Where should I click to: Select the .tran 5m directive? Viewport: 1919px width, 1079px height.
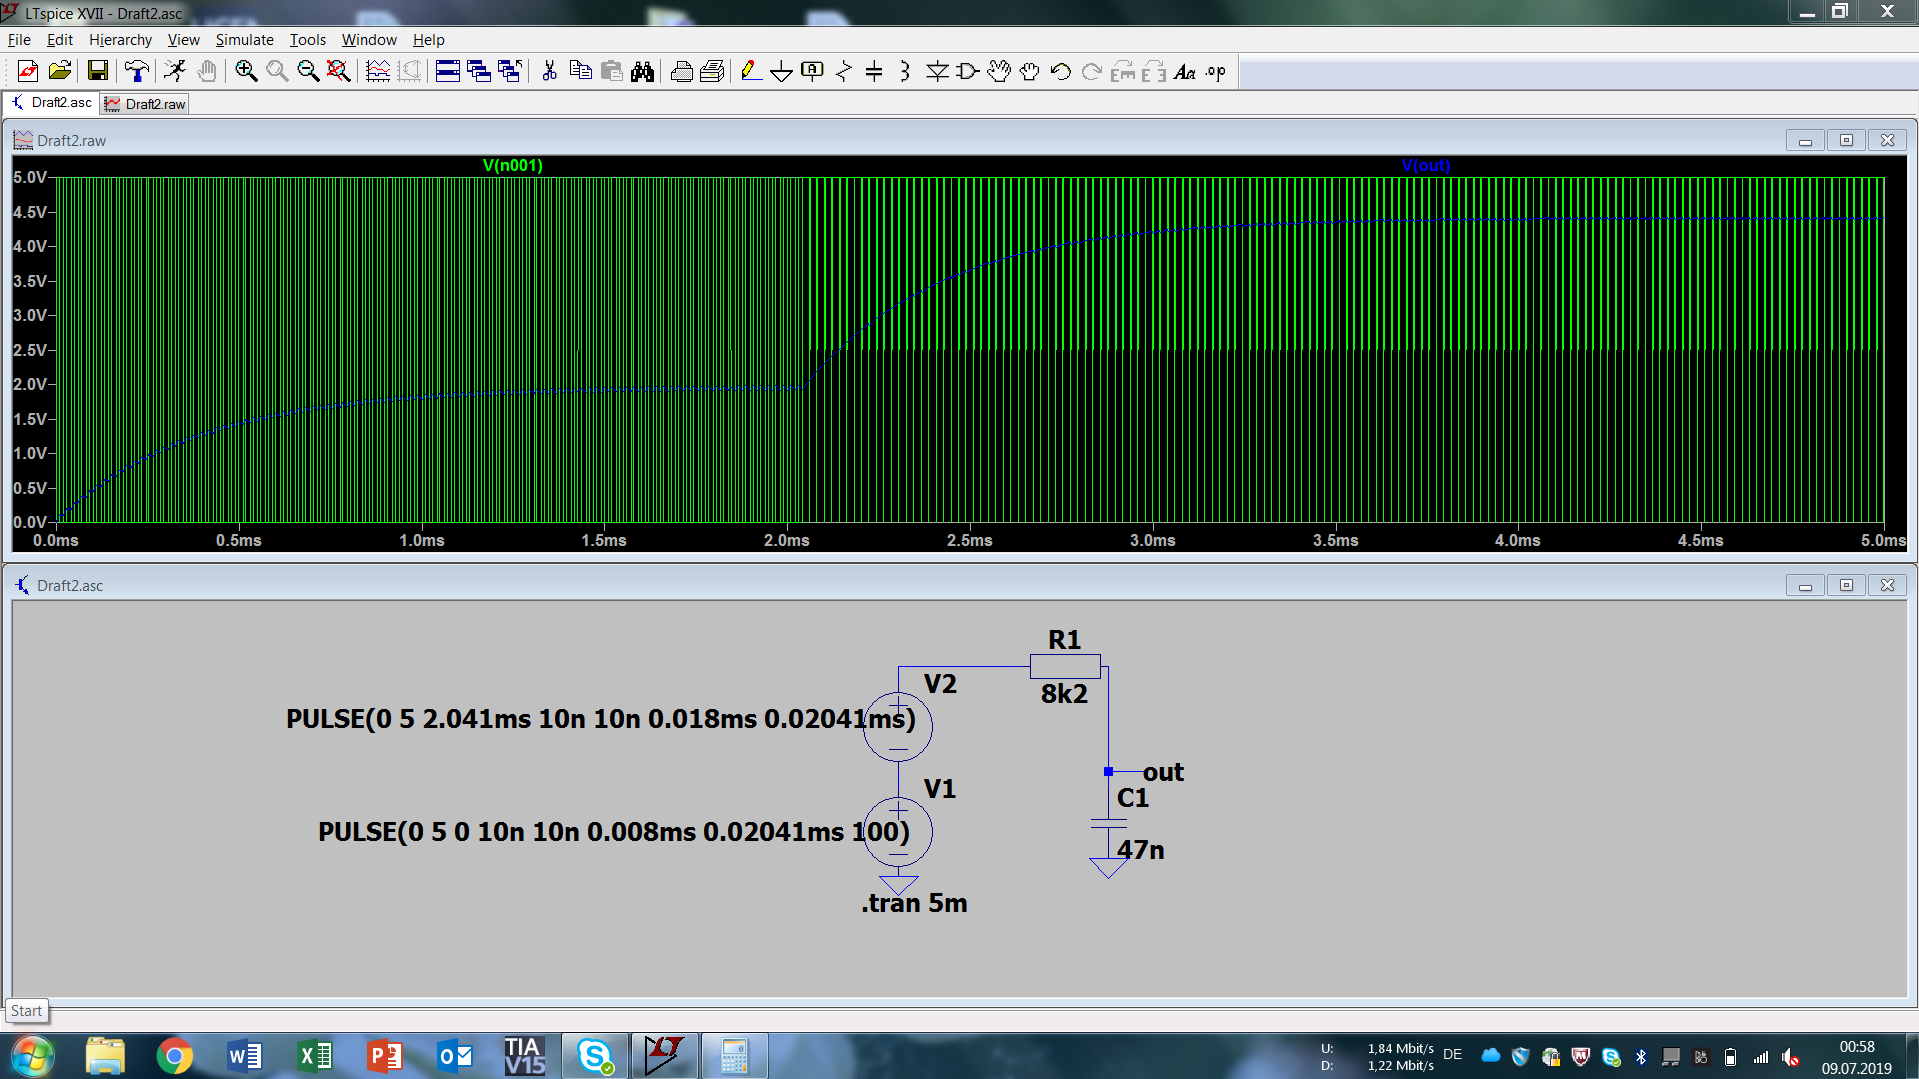914,903
